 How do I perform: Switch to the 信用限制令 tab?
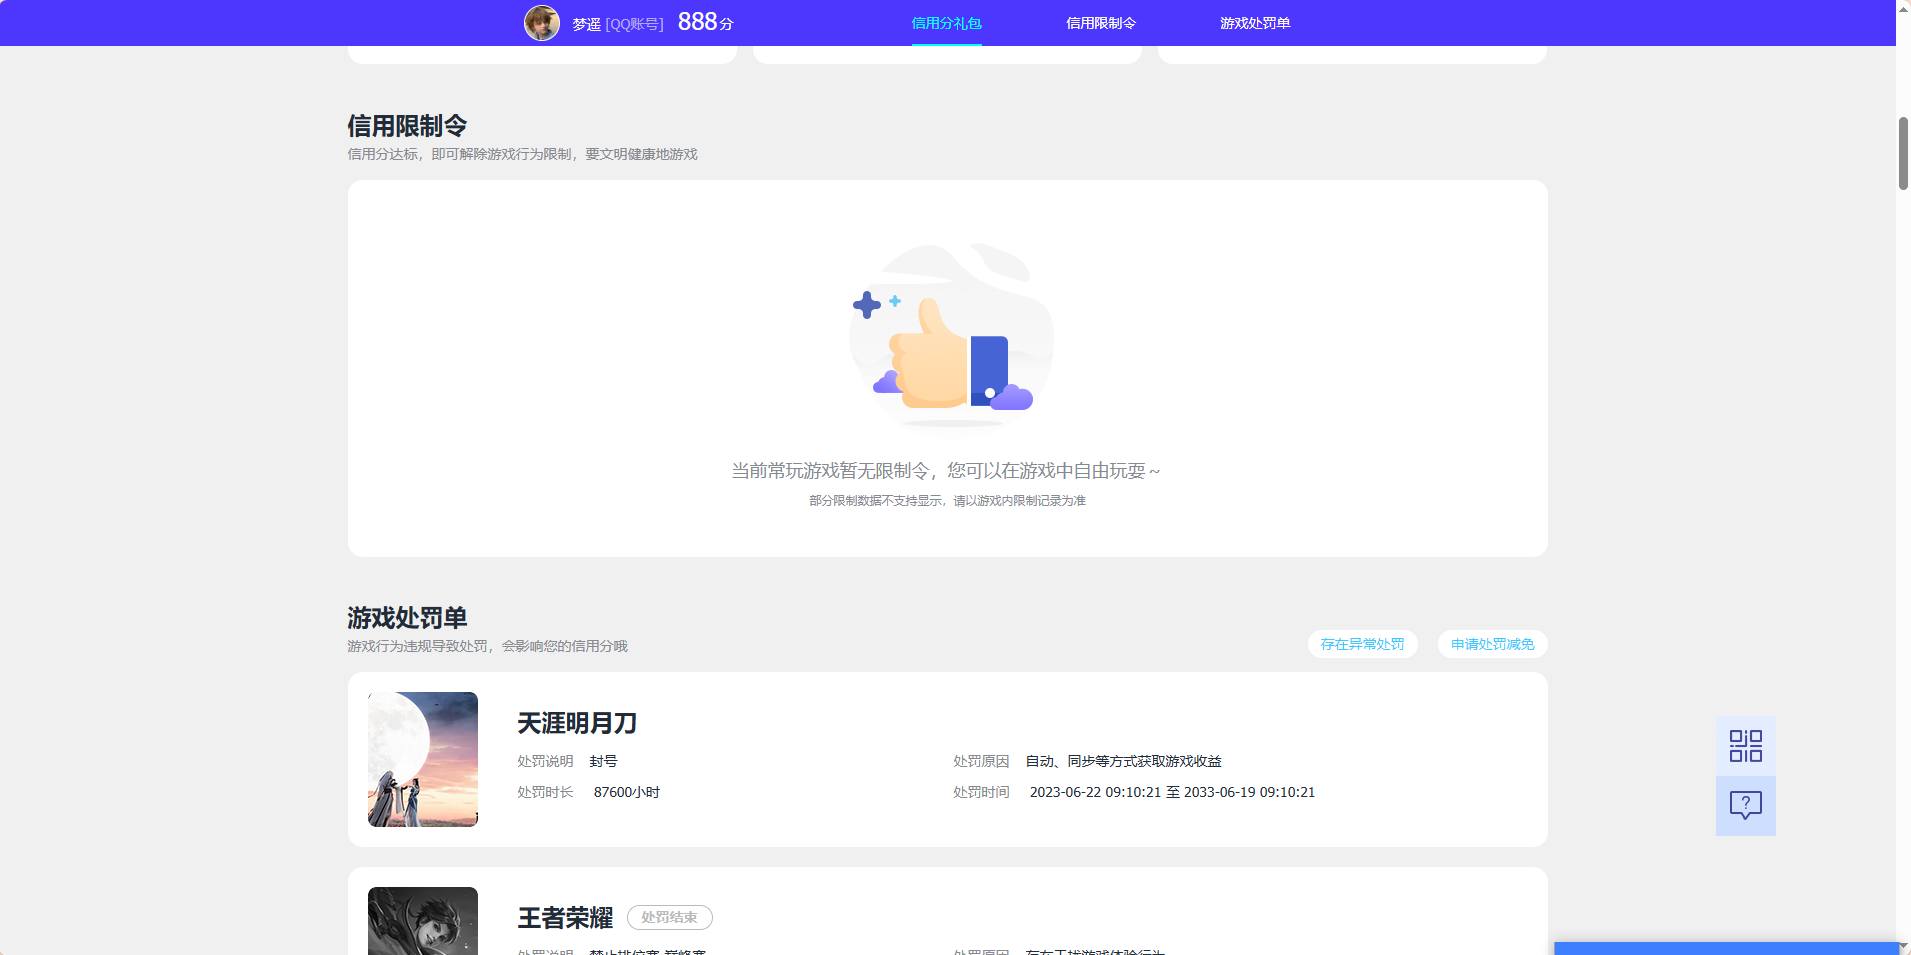point(1101,23)
